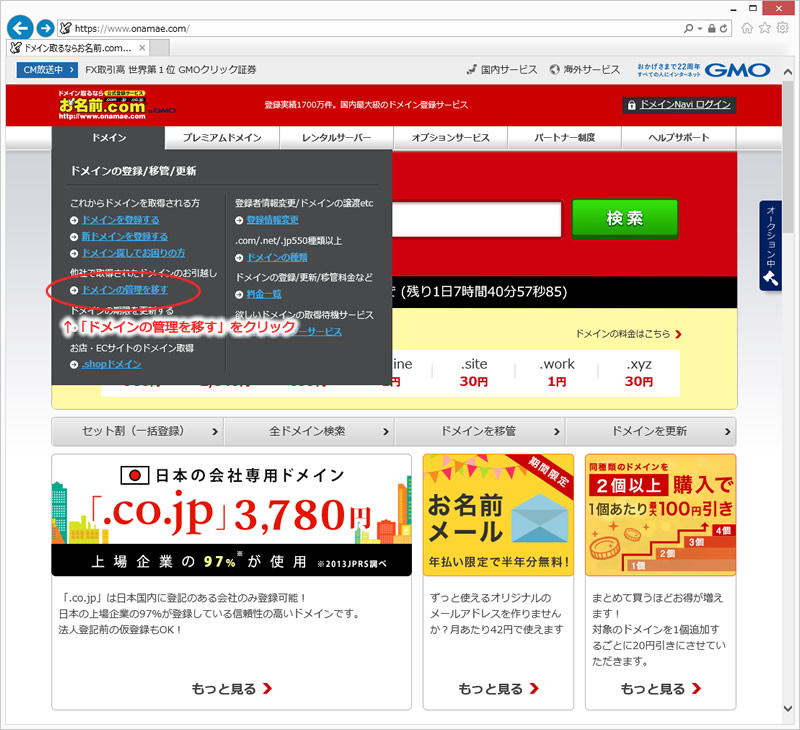Viewport: 800px width, 730px height.
Task: Click the page scrollbar up arrow
Action: [x=788, y=72]
